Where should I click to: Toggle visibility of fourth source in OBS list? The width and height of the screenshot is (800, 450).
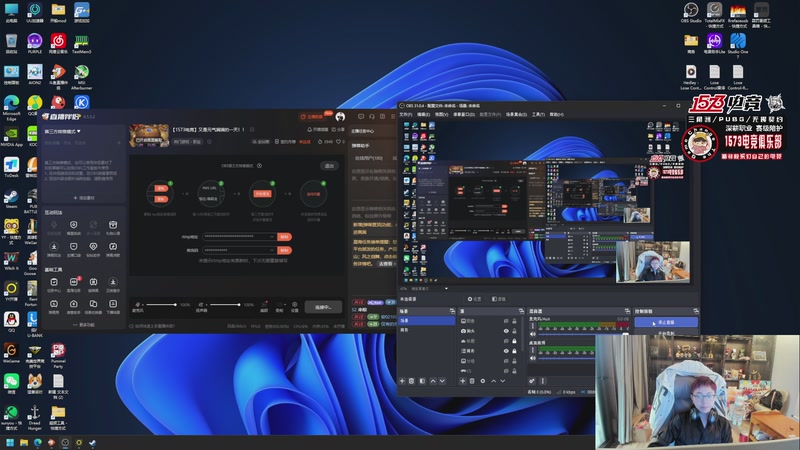coord(506,351)
